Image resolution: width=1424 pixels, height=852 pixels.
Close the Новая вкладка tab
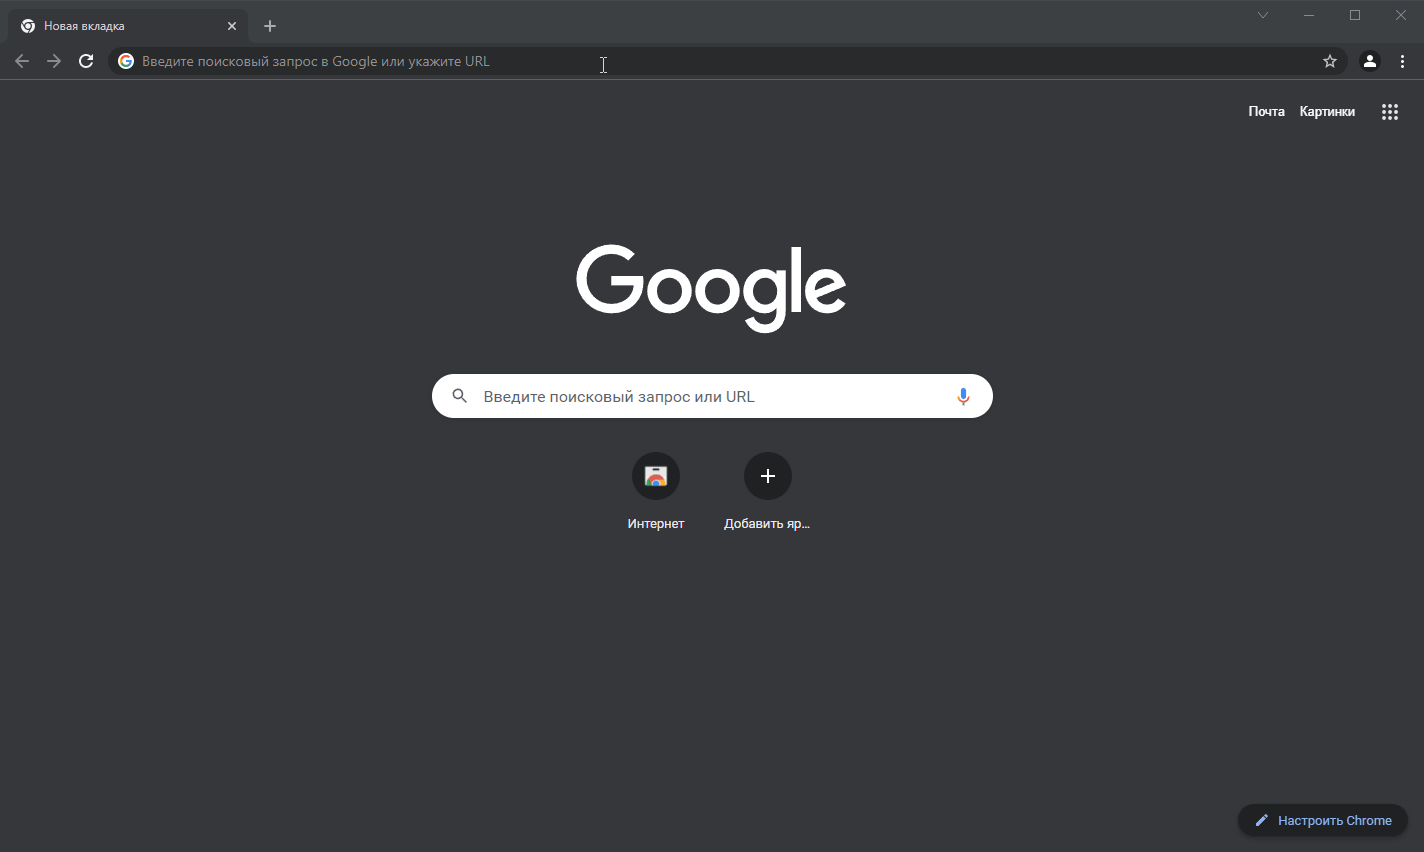[x=232, y=26]
